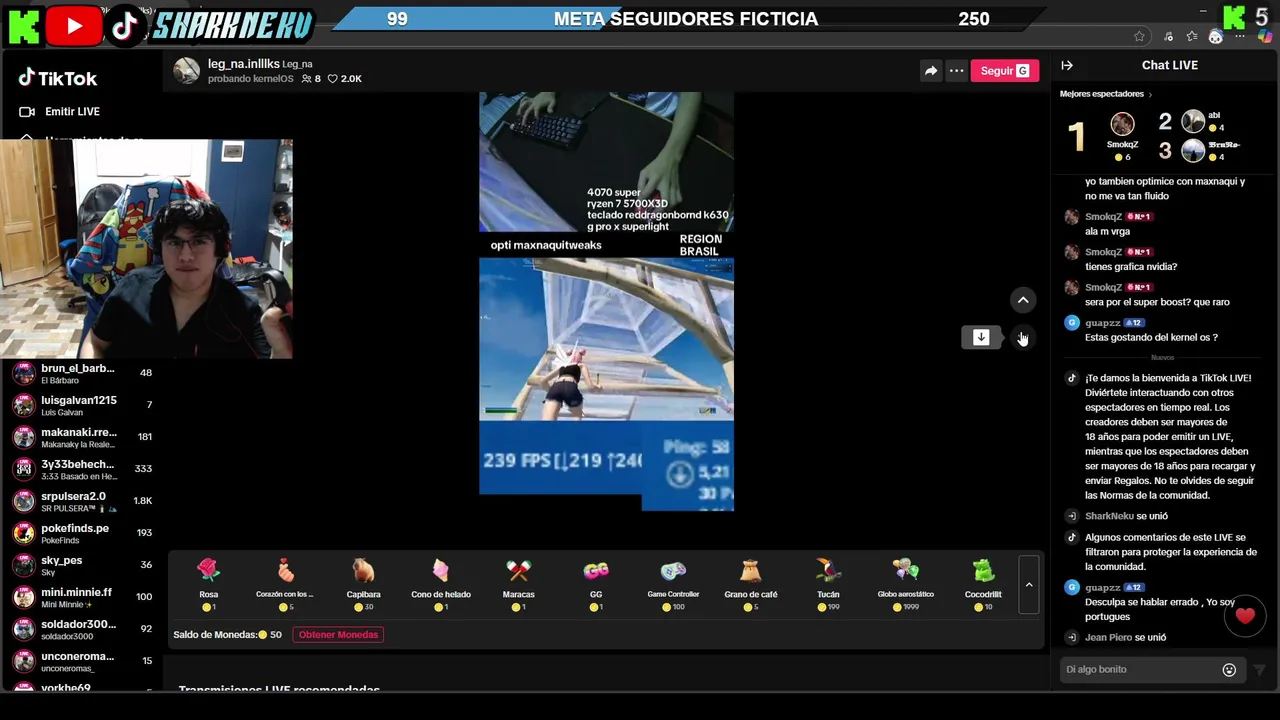Open the emoji picker in chat input

pyautogui.click(x=1230, y=670)
